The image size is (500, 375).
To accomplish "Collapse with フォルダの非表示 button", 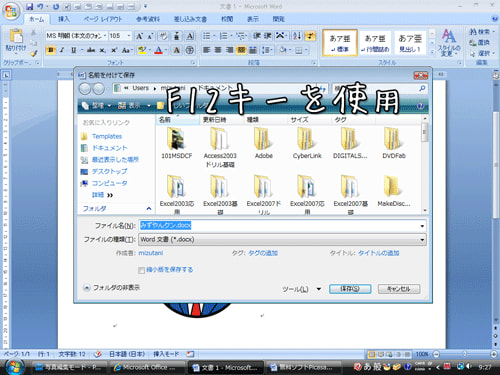I will [x=112, y=287].
